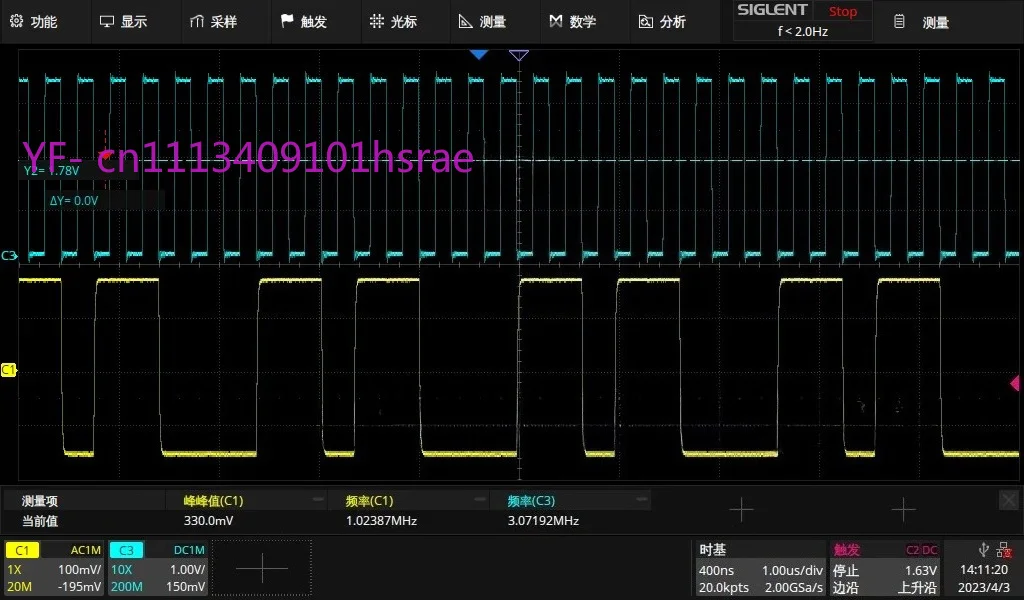Click the C3 10X probe attenuation label
The width and height of the screenshot is (1024, 600).
121,569
